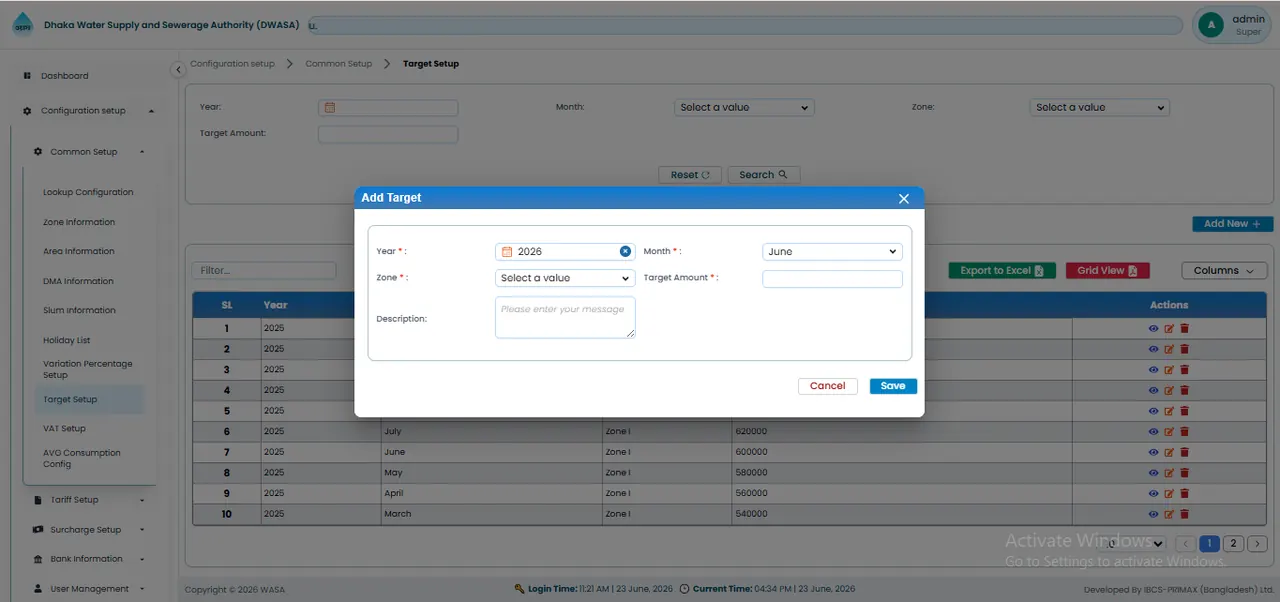Edit the June target in row 7
This screenshot has height=602, width=1280.
coord(1169,452)
